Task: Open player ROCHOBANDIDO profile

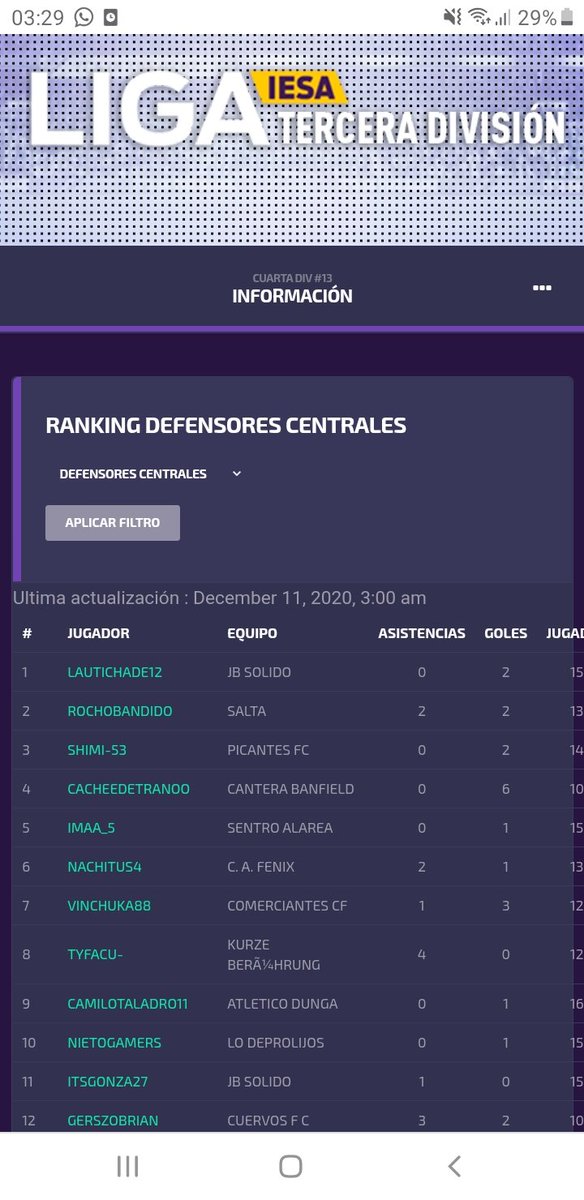Action: tap(119, 711)
